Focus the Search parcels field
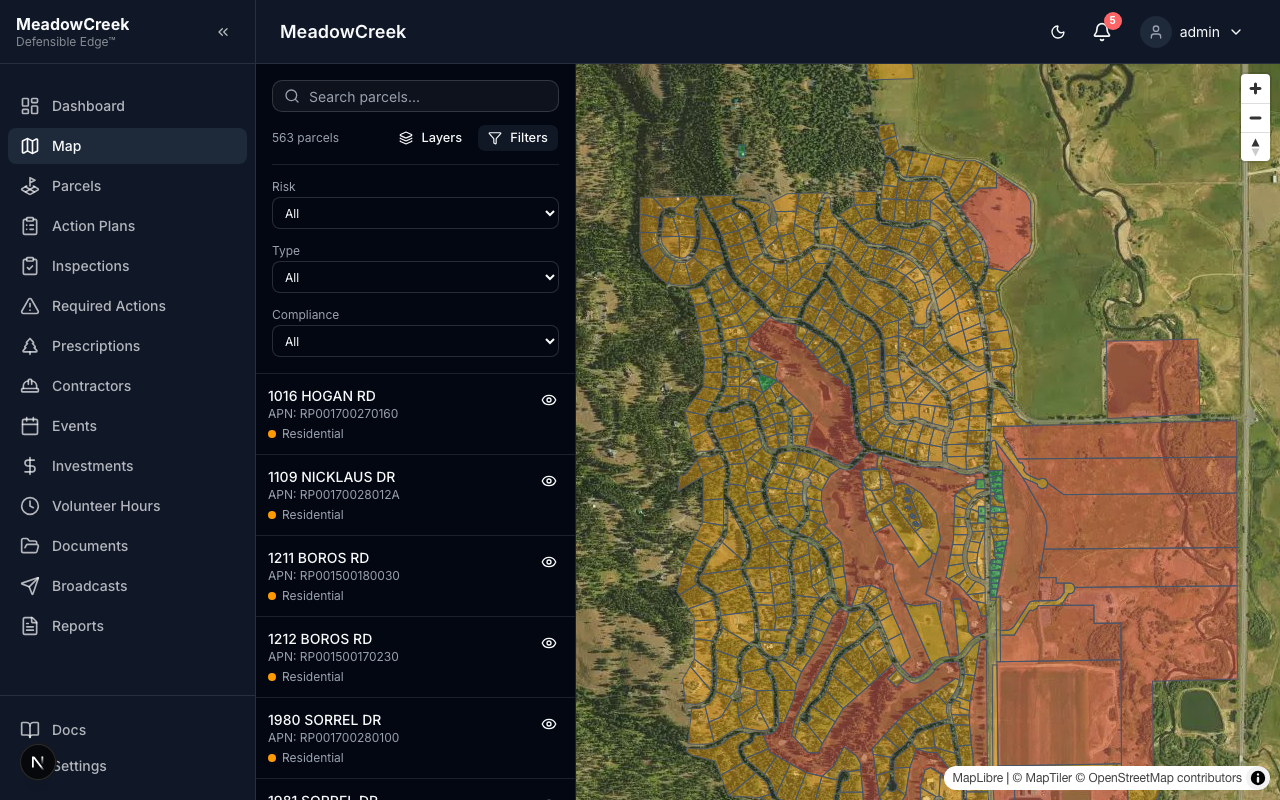 415,96
